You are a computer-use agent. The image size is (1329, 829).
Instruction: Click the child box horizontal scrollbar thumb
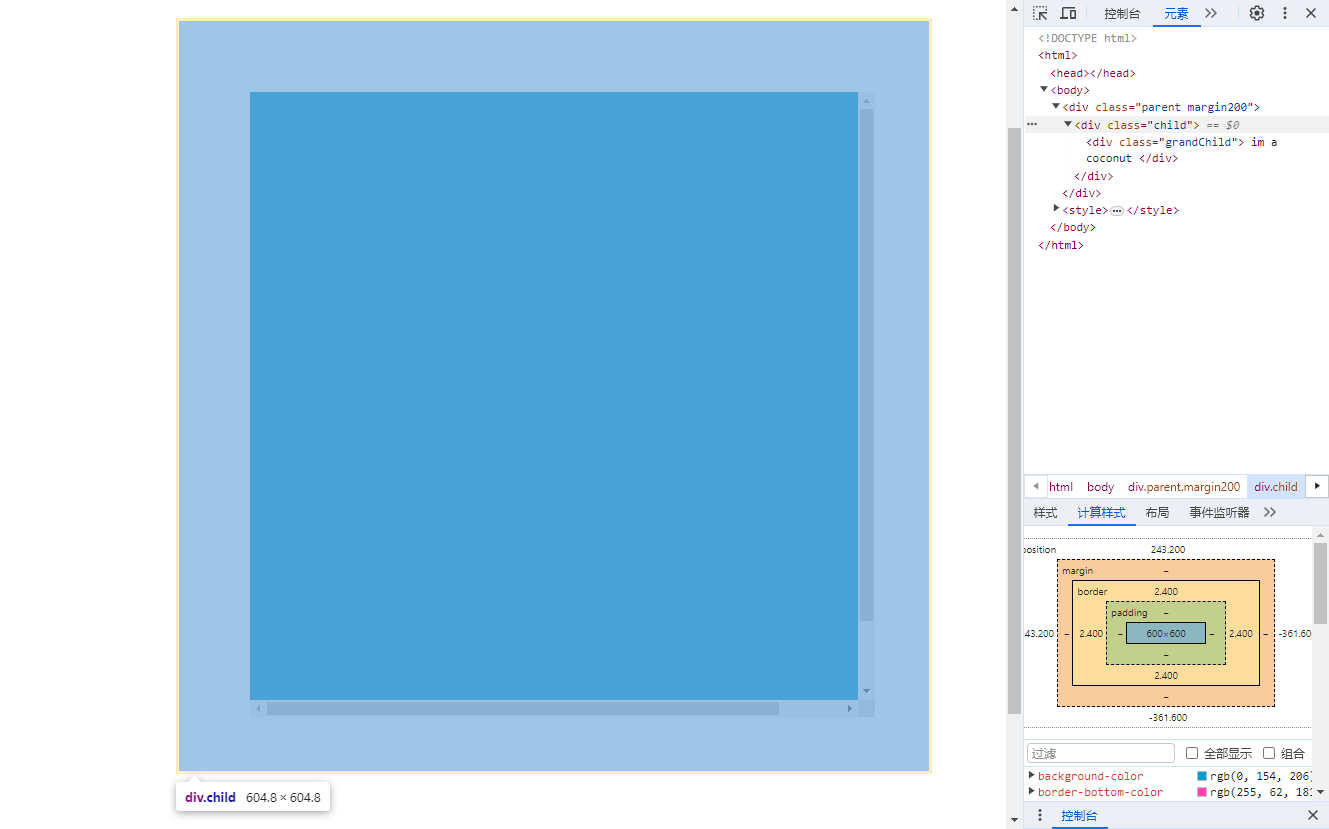click(x=523, y=708)
